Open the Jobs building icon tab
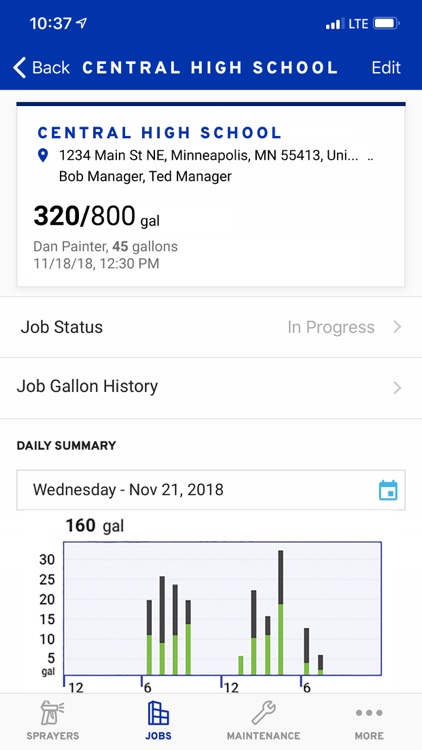 click(x=158, y=713)
